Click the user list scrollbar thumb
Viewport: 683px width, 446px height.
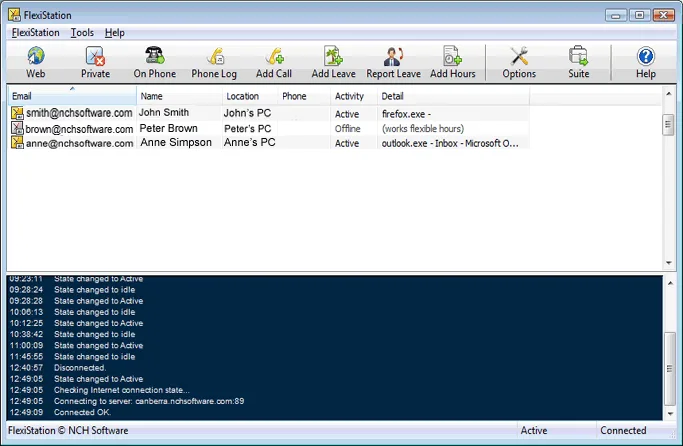click(668, 125)
